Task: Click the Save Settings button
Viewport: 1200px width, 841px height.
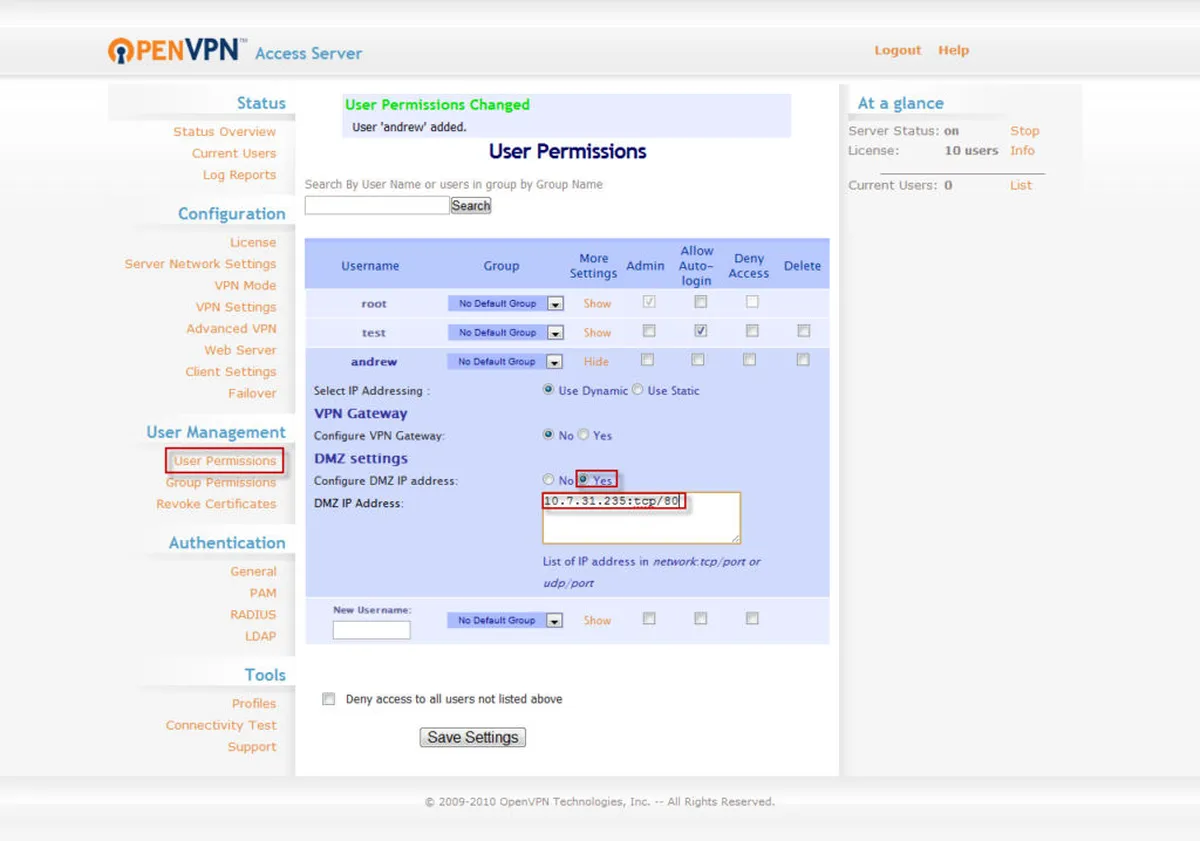Action: 473,737
